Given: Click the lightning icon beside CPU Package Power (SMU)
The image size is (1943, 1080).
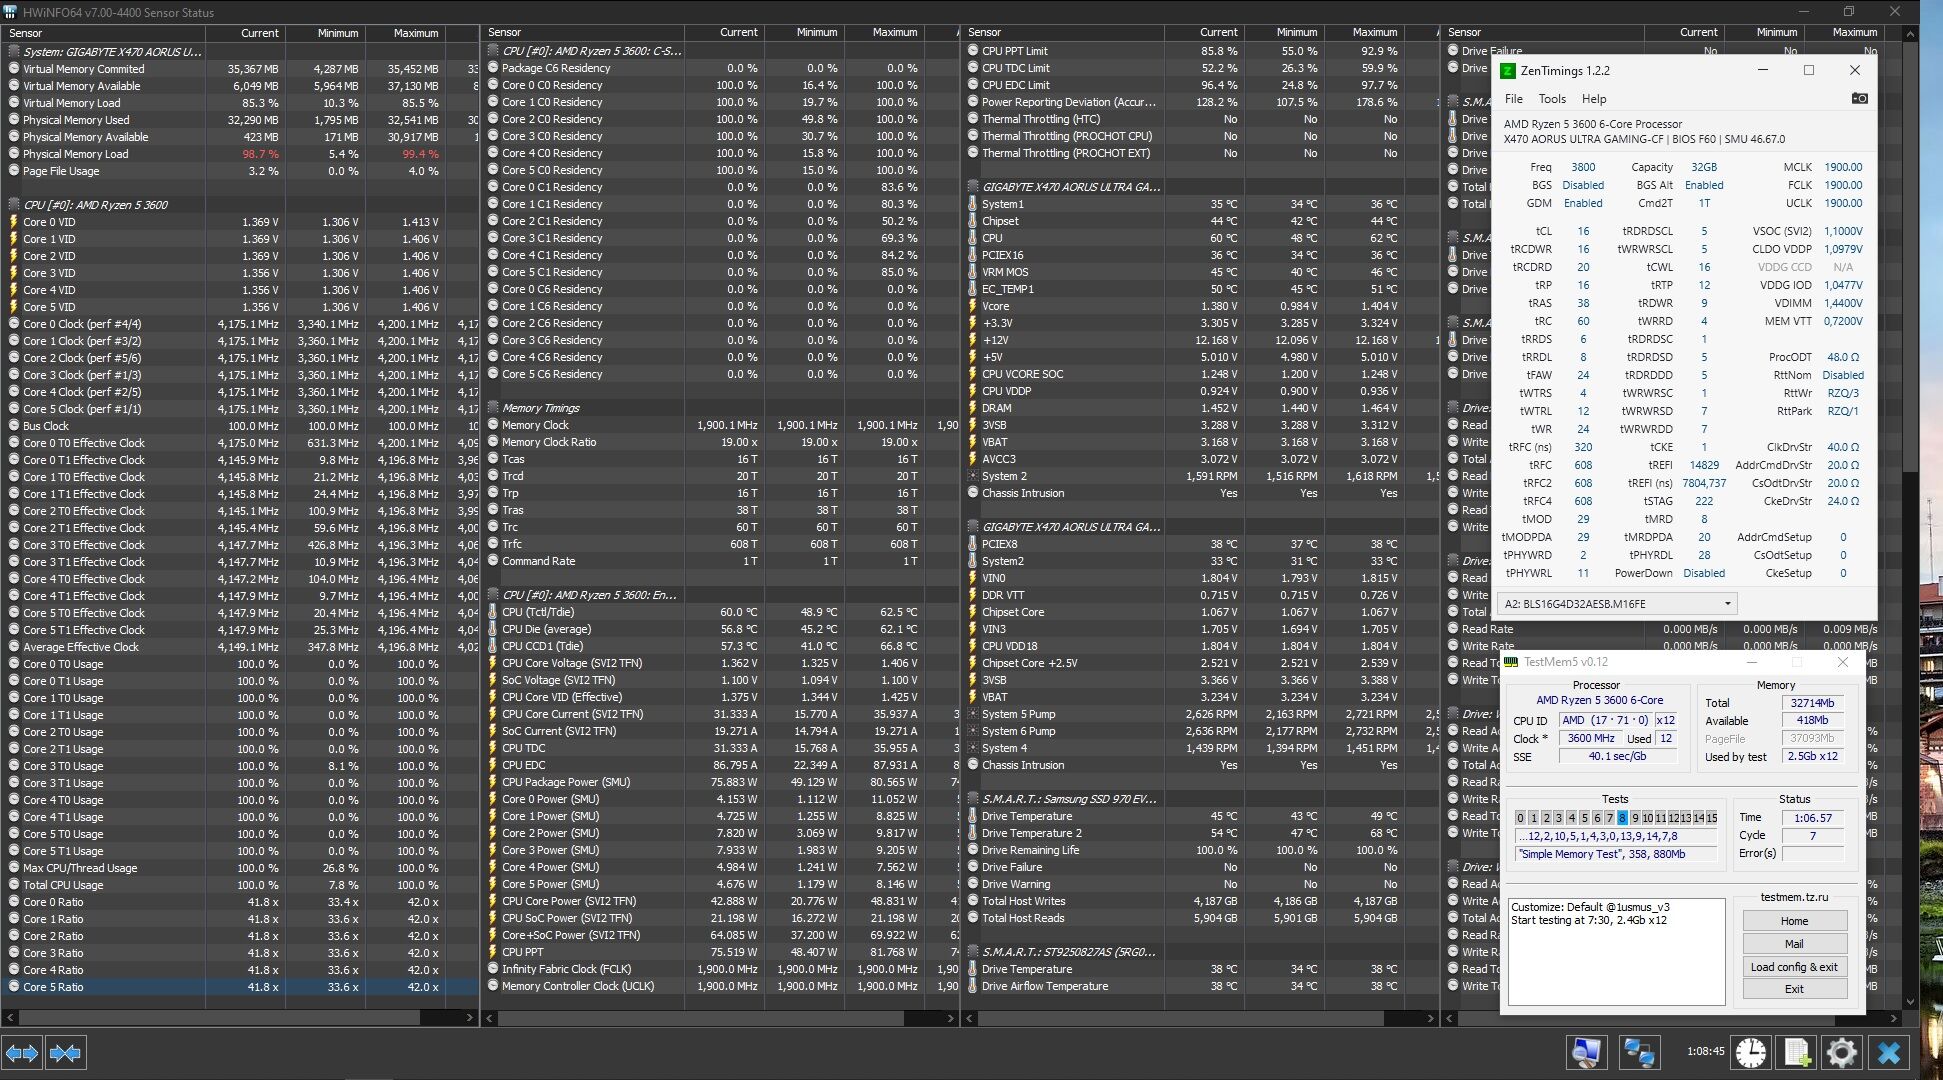Looking at the screenshot, I should click(492, 782).
